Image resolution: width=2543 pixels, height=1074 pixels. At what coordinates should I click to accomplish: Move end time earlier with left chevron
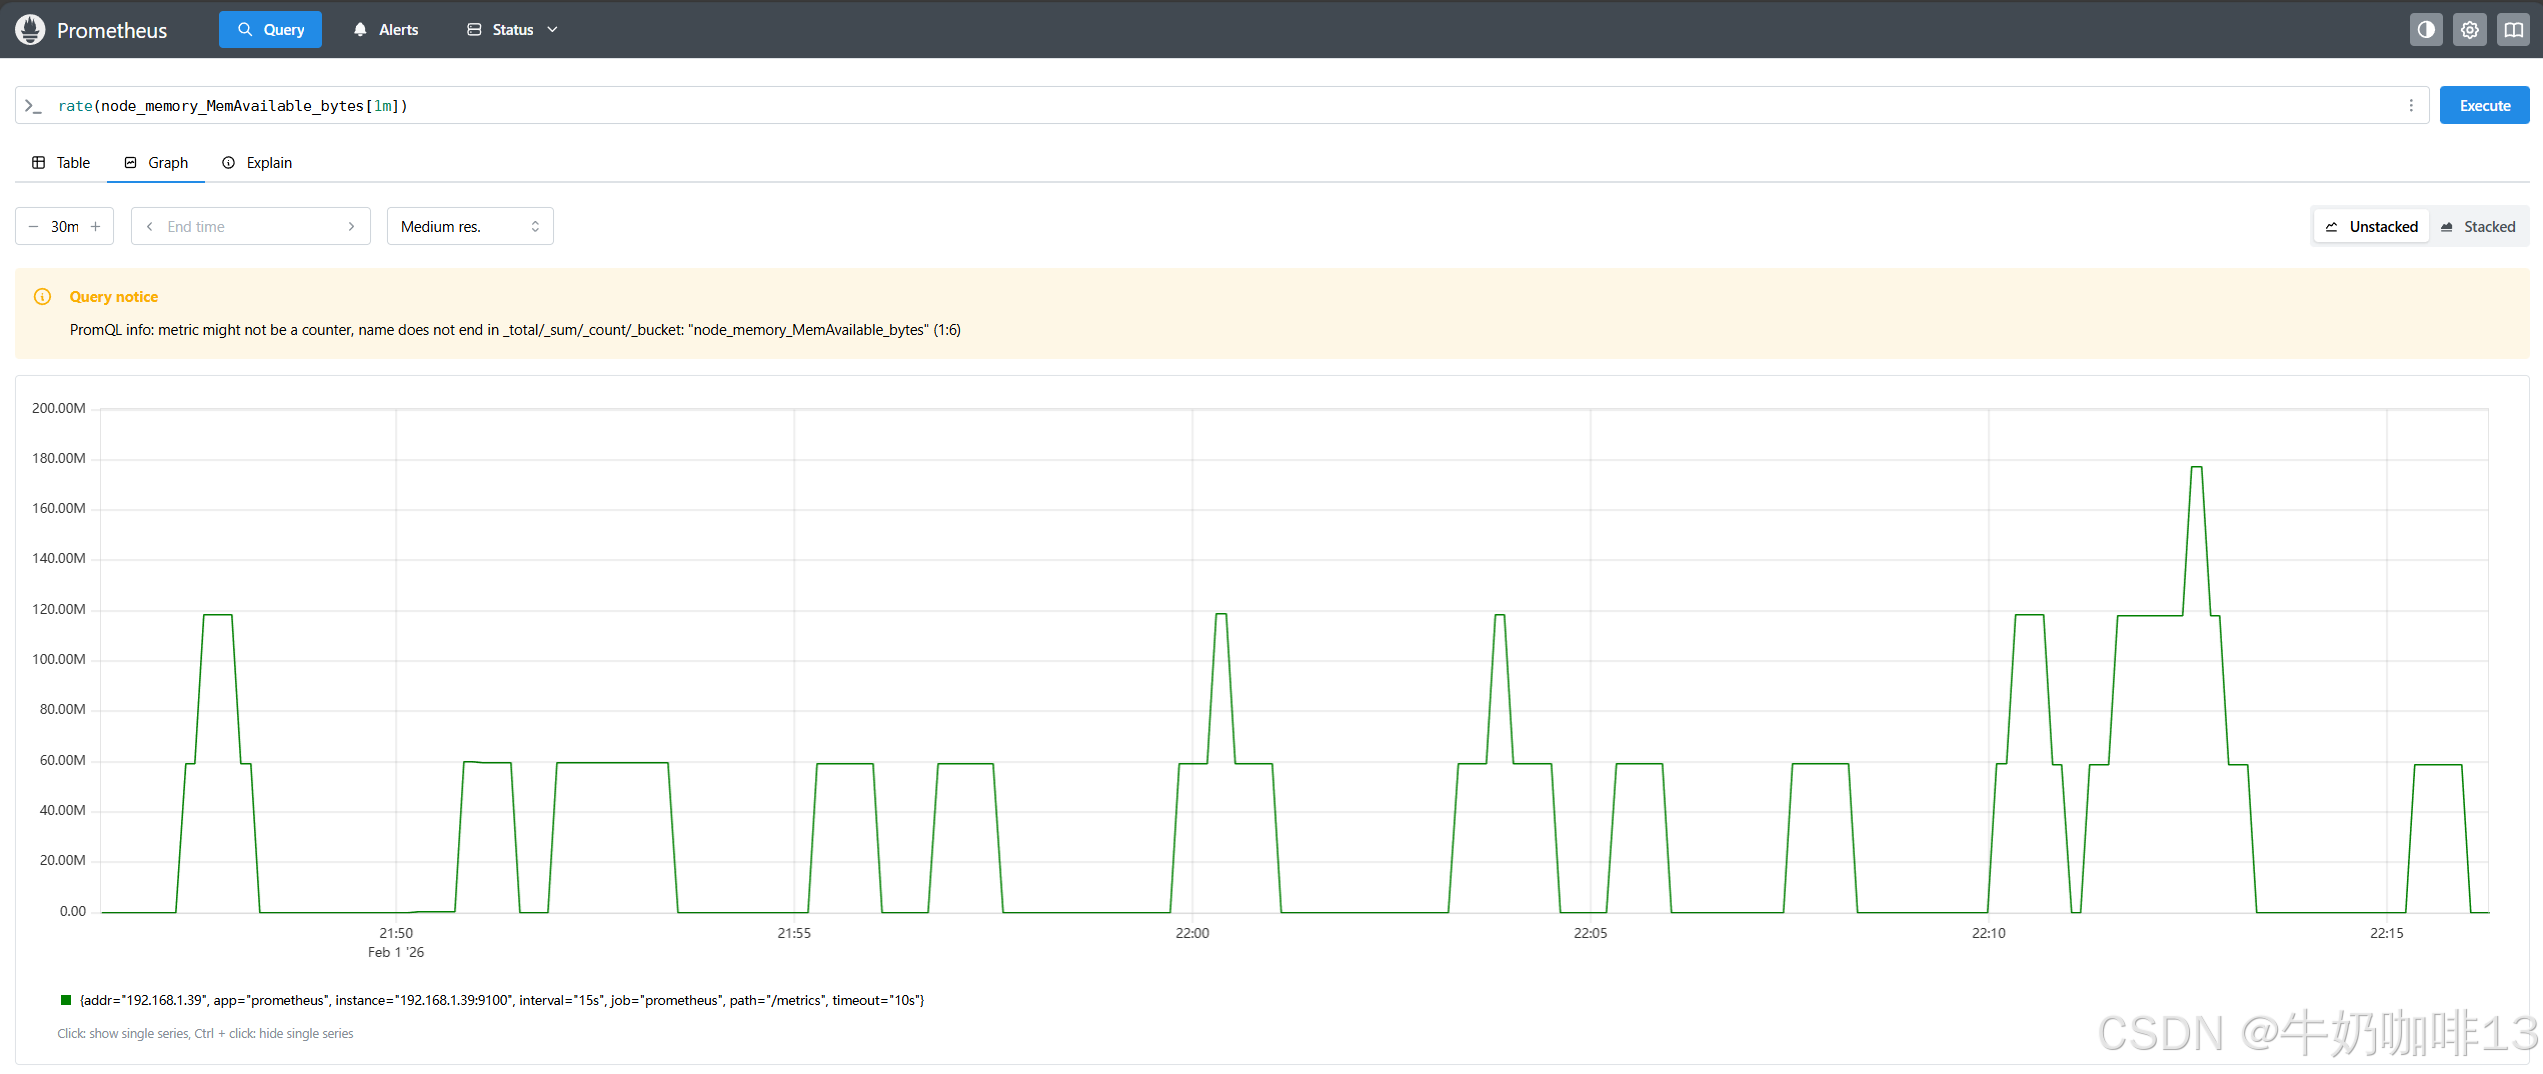coord(150,227)
